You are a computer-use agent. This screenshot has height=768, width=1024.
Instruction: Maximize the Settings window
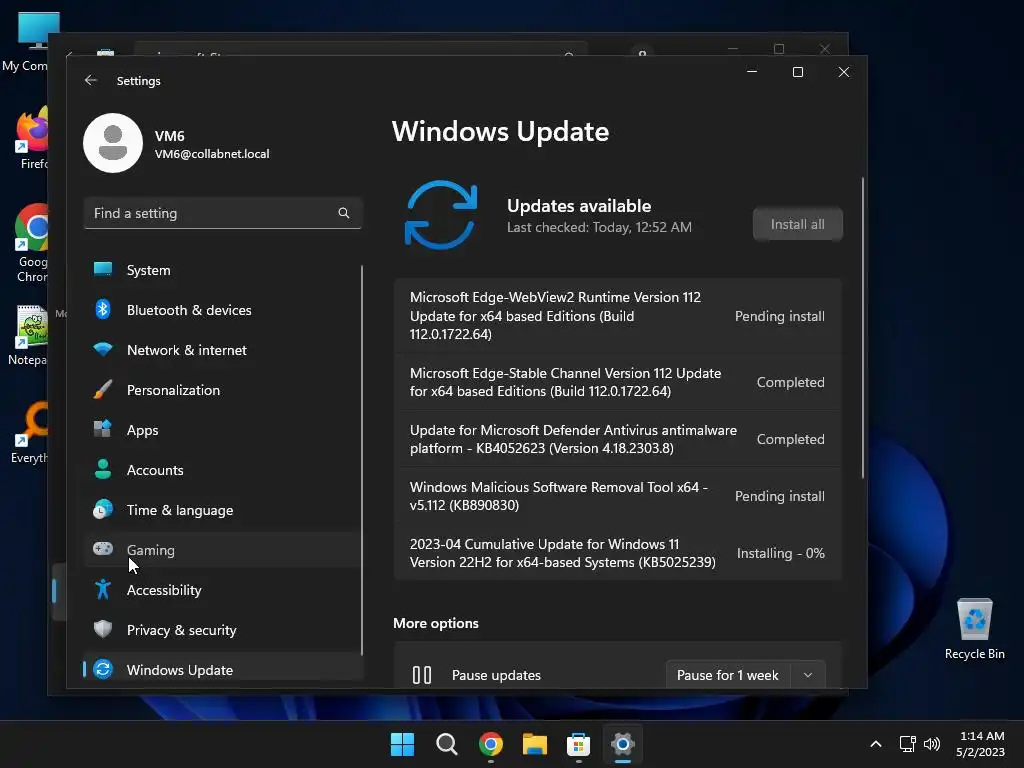coord(797,72)
